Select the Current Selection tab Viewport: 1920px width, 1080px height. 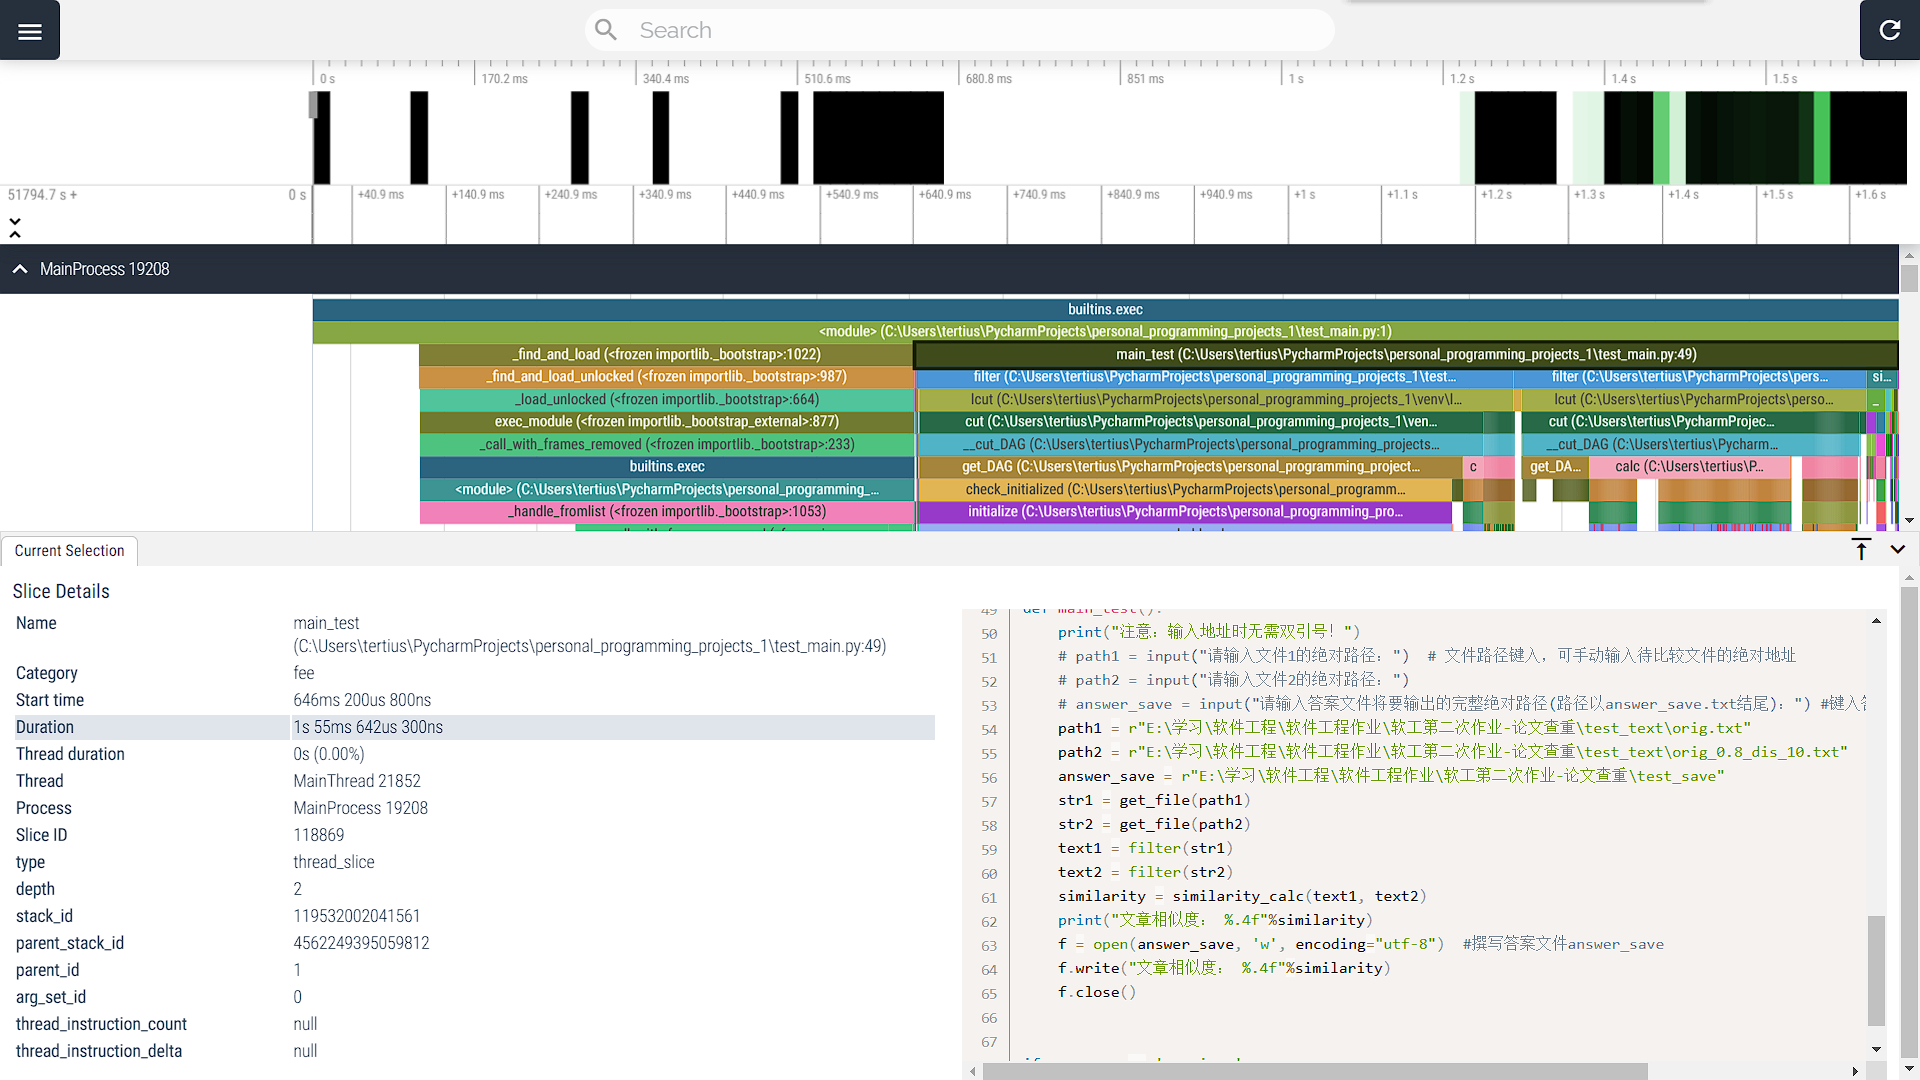click(x=69, y=551)
